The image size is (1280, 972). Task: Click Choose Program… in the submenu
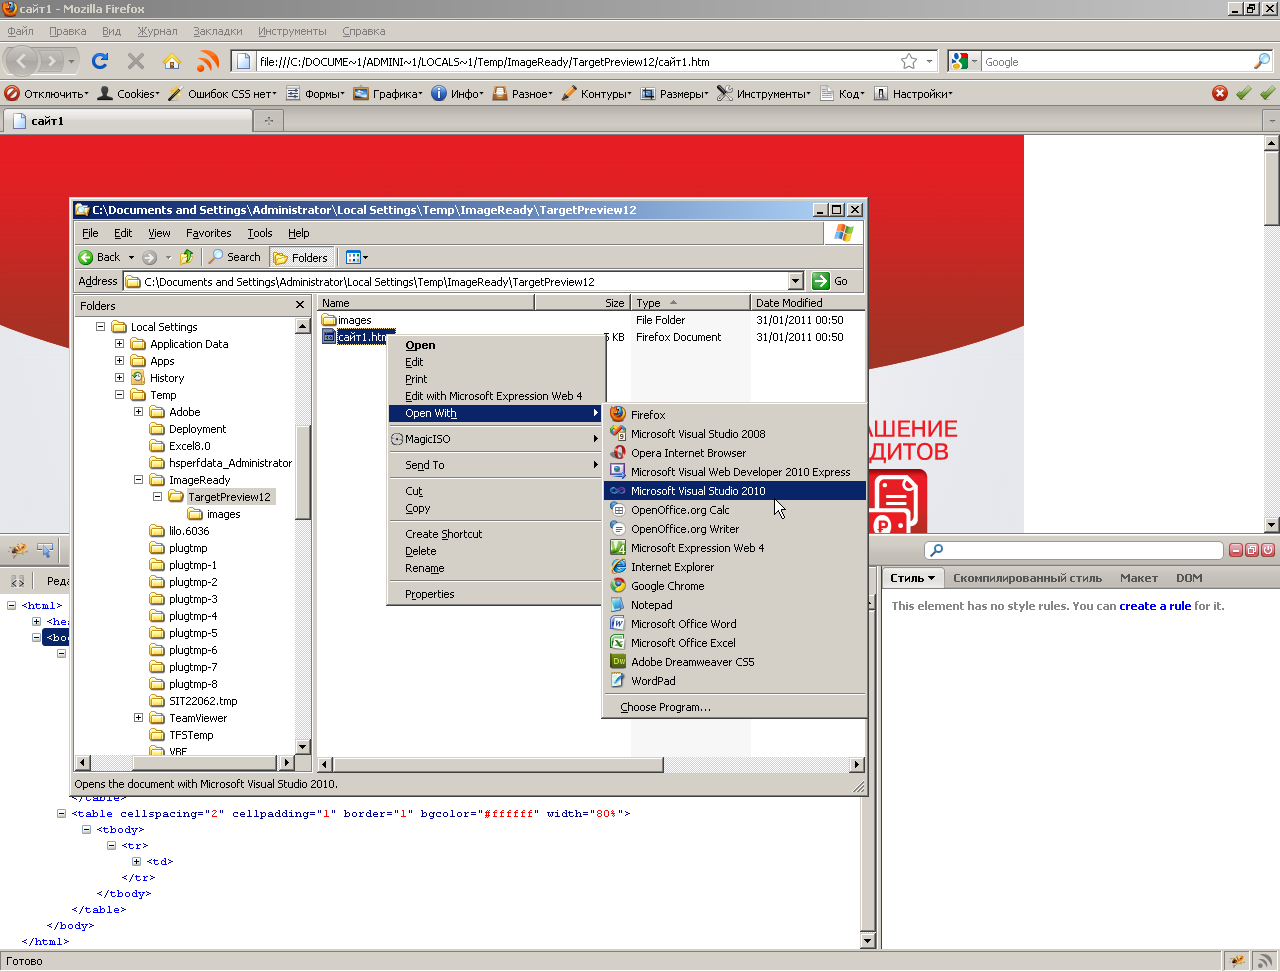735,707
